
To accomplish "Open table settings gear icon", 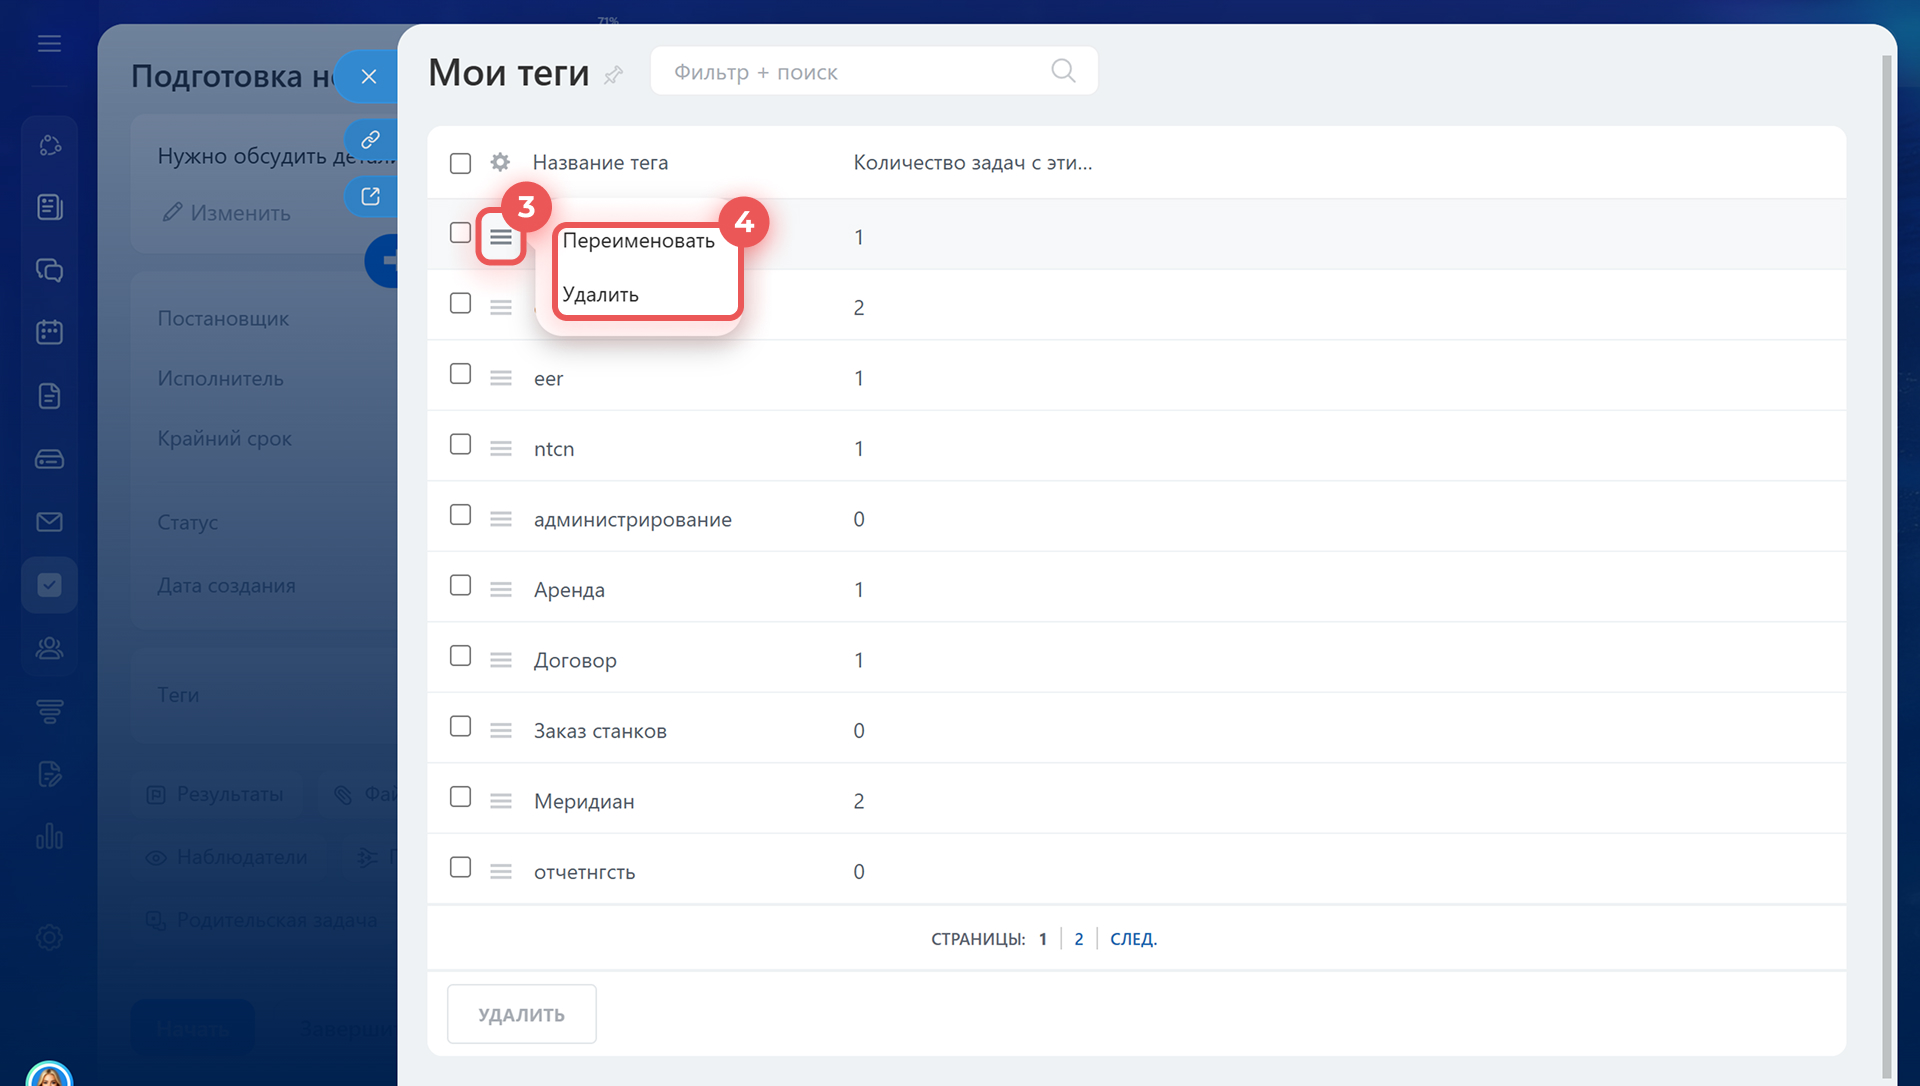I will coord(500,162).
